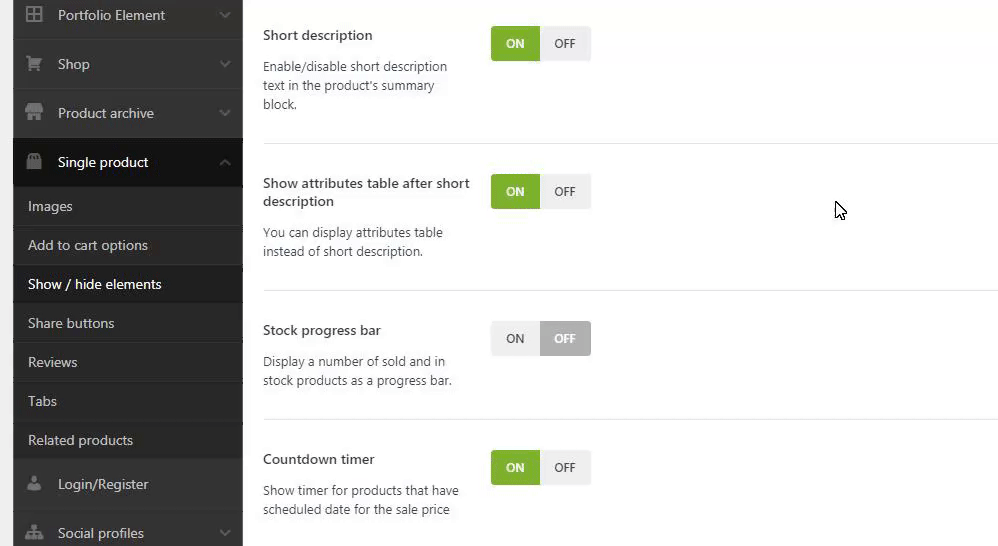Open Share buttons settings
The height and width of the screenshot is (546, 998).
click(71, 323)
